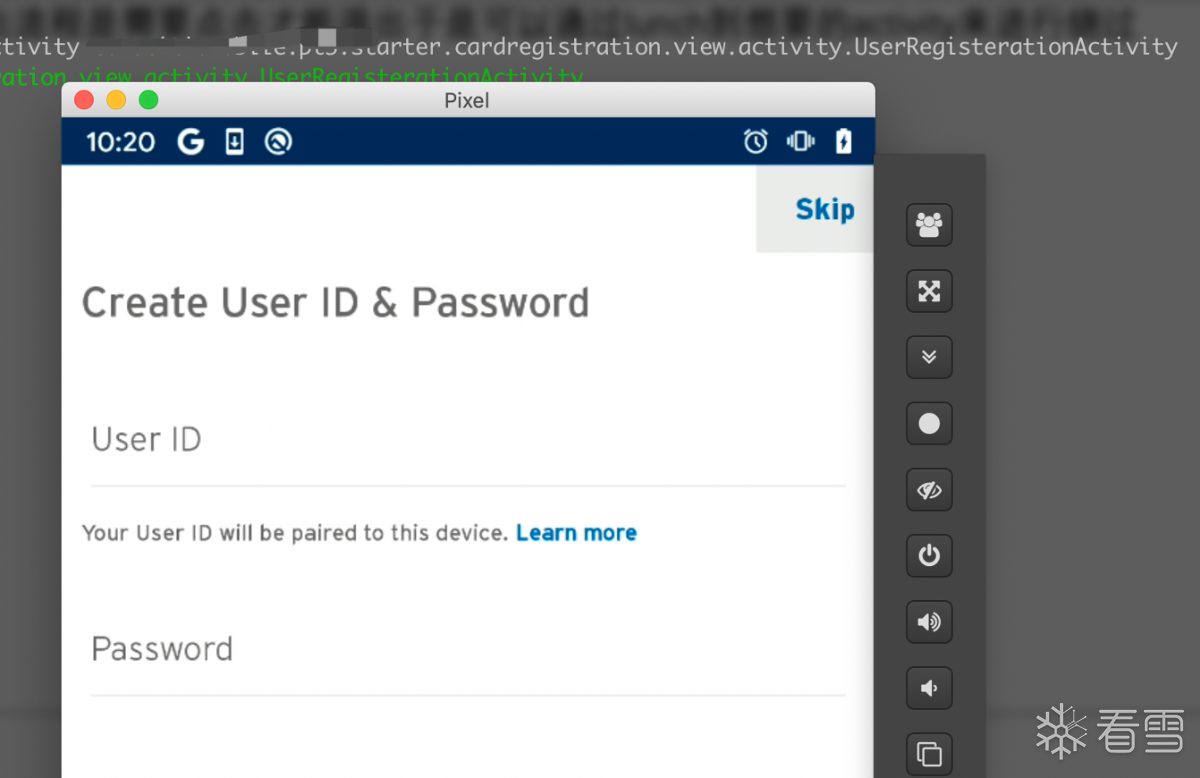Click the fullscreen expand arrows icon

pyautogui.click(x=929, y=291)
